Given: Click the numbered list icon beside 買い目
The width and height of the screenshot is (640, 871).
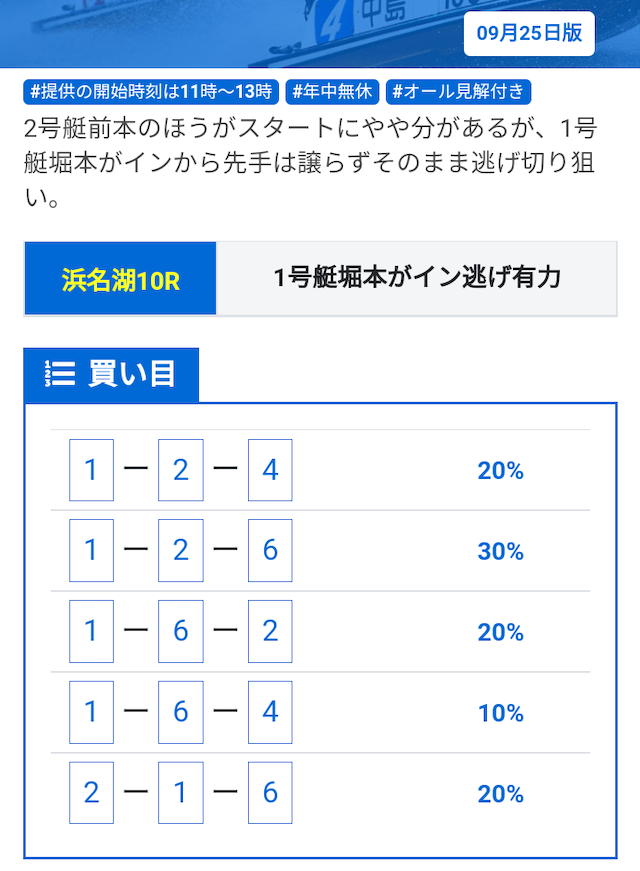Looking at the screenshot, I should click(60, 374).
